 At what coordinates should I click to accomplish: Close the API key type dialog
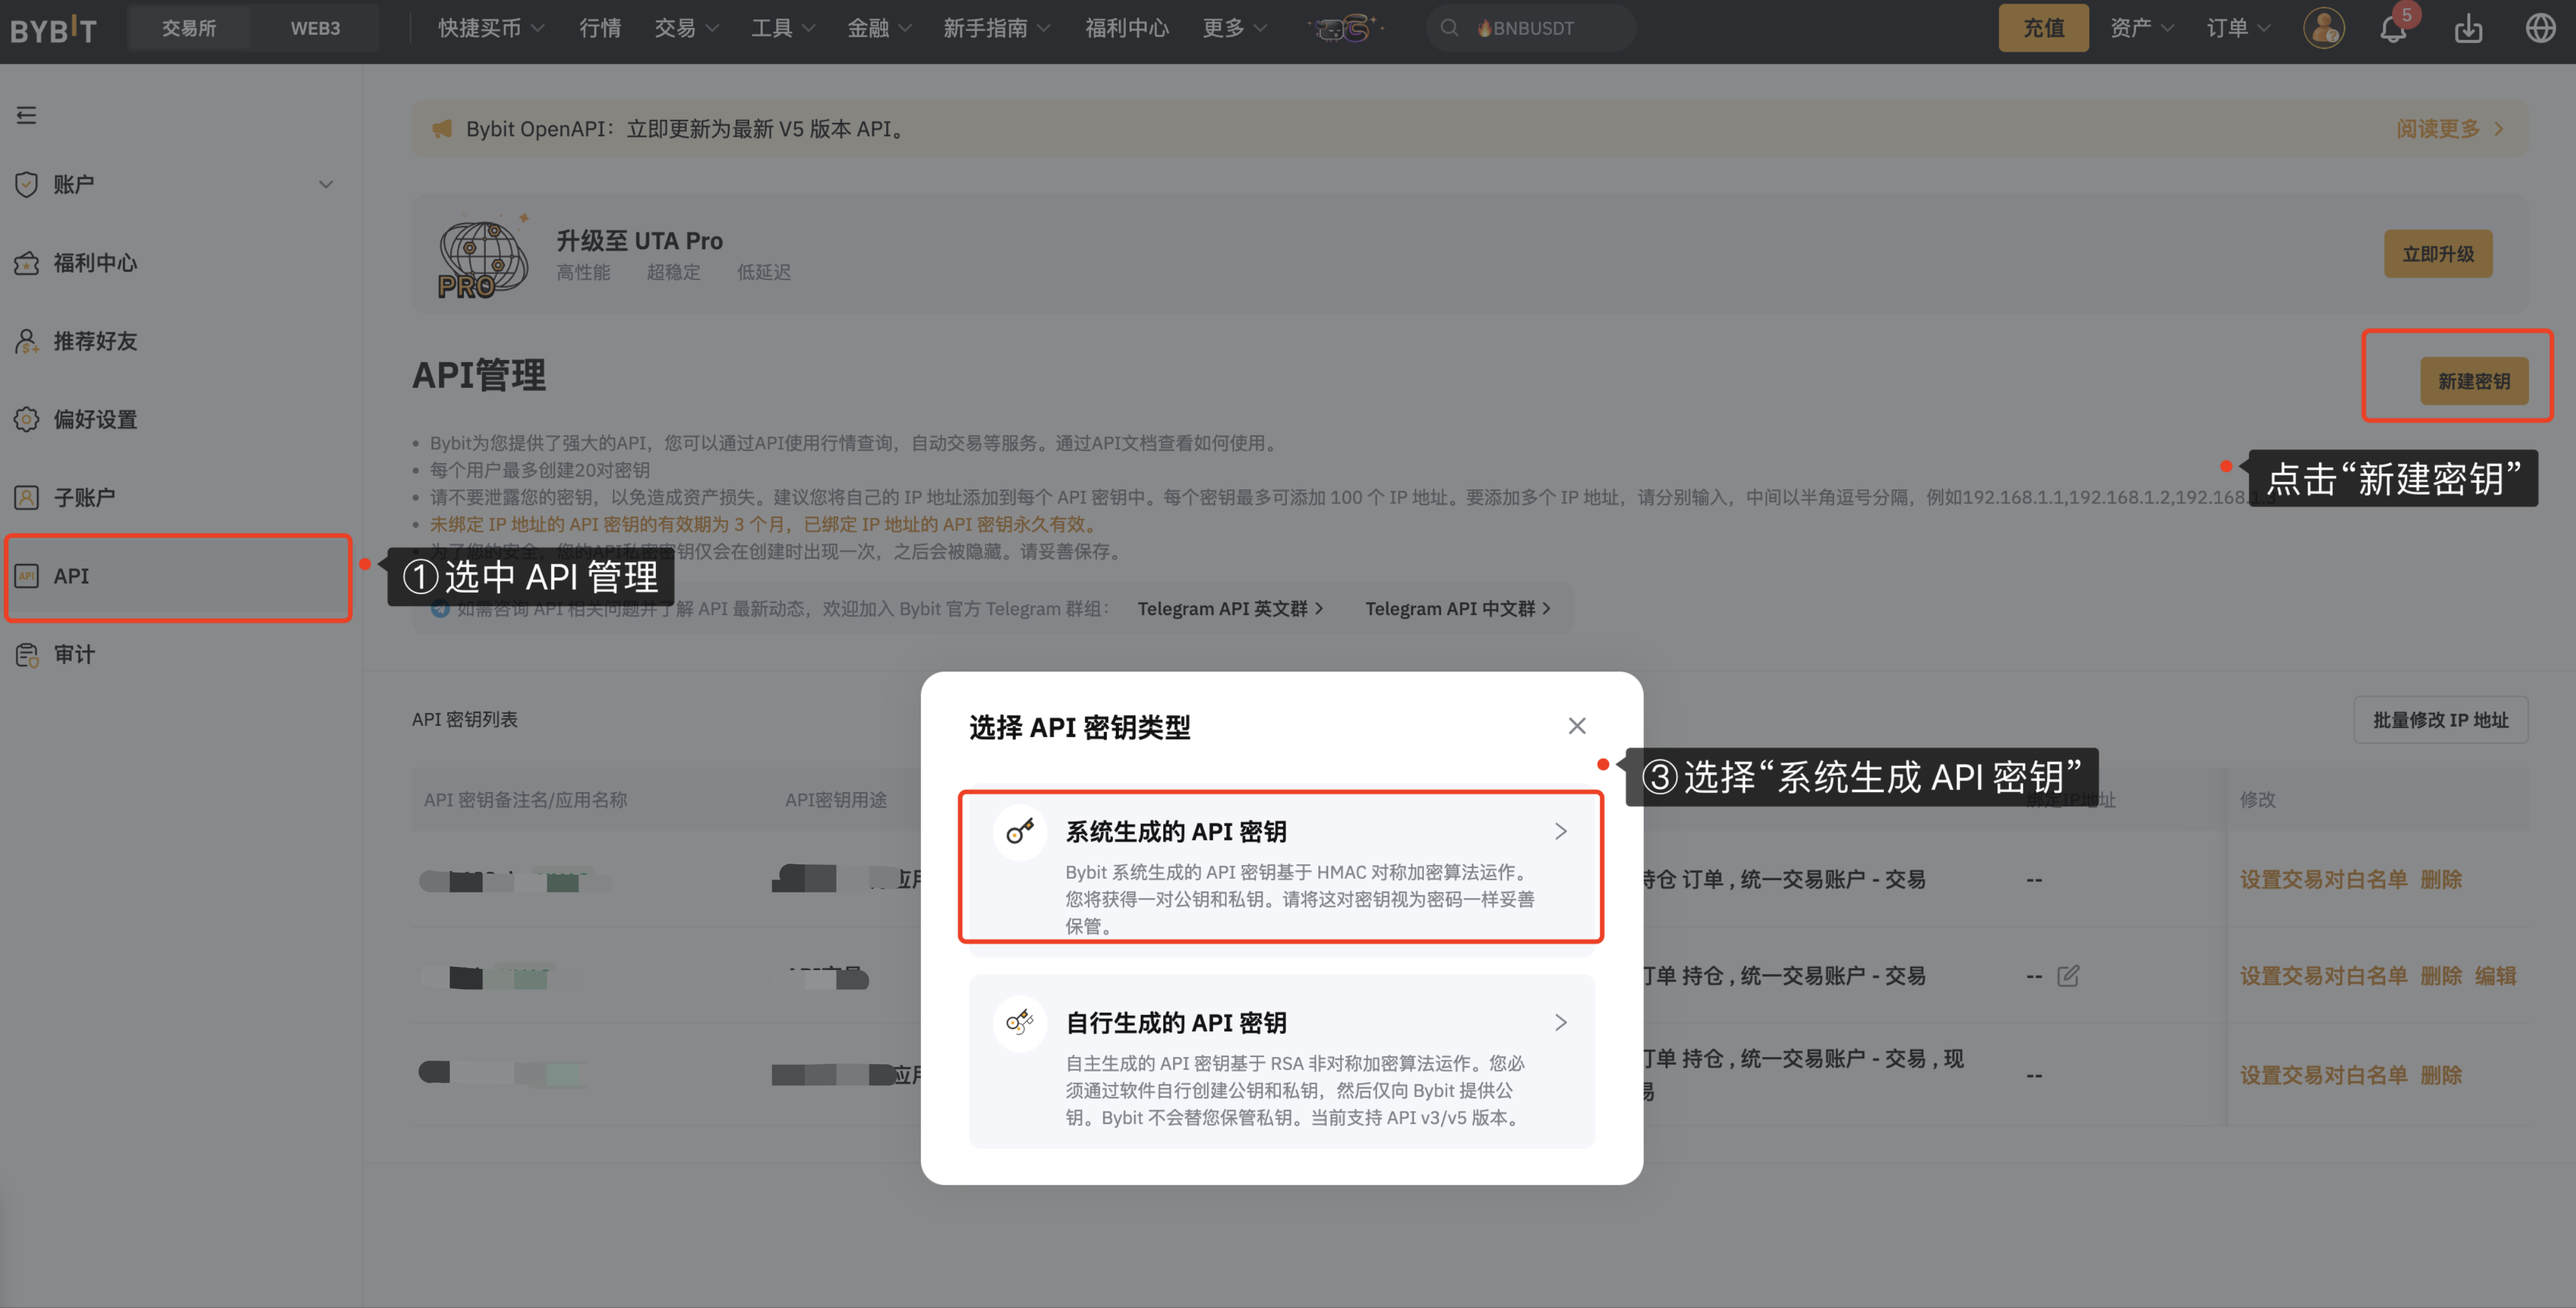click(x=1577, y=726)
